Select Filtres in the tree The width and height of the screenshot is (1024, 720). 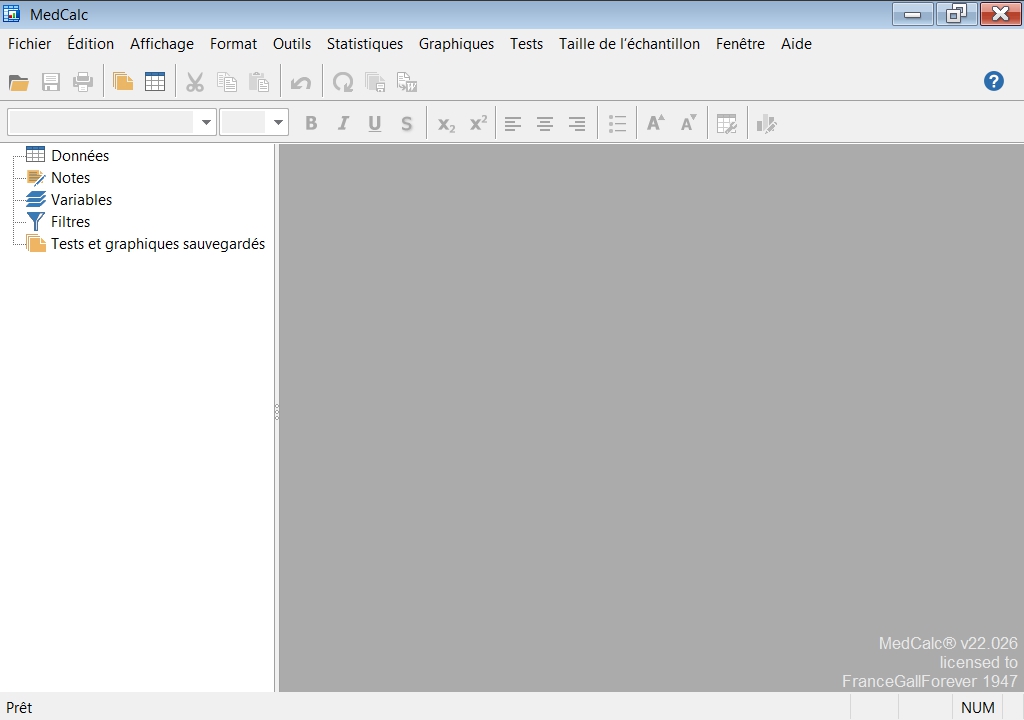tap(71, 221)
